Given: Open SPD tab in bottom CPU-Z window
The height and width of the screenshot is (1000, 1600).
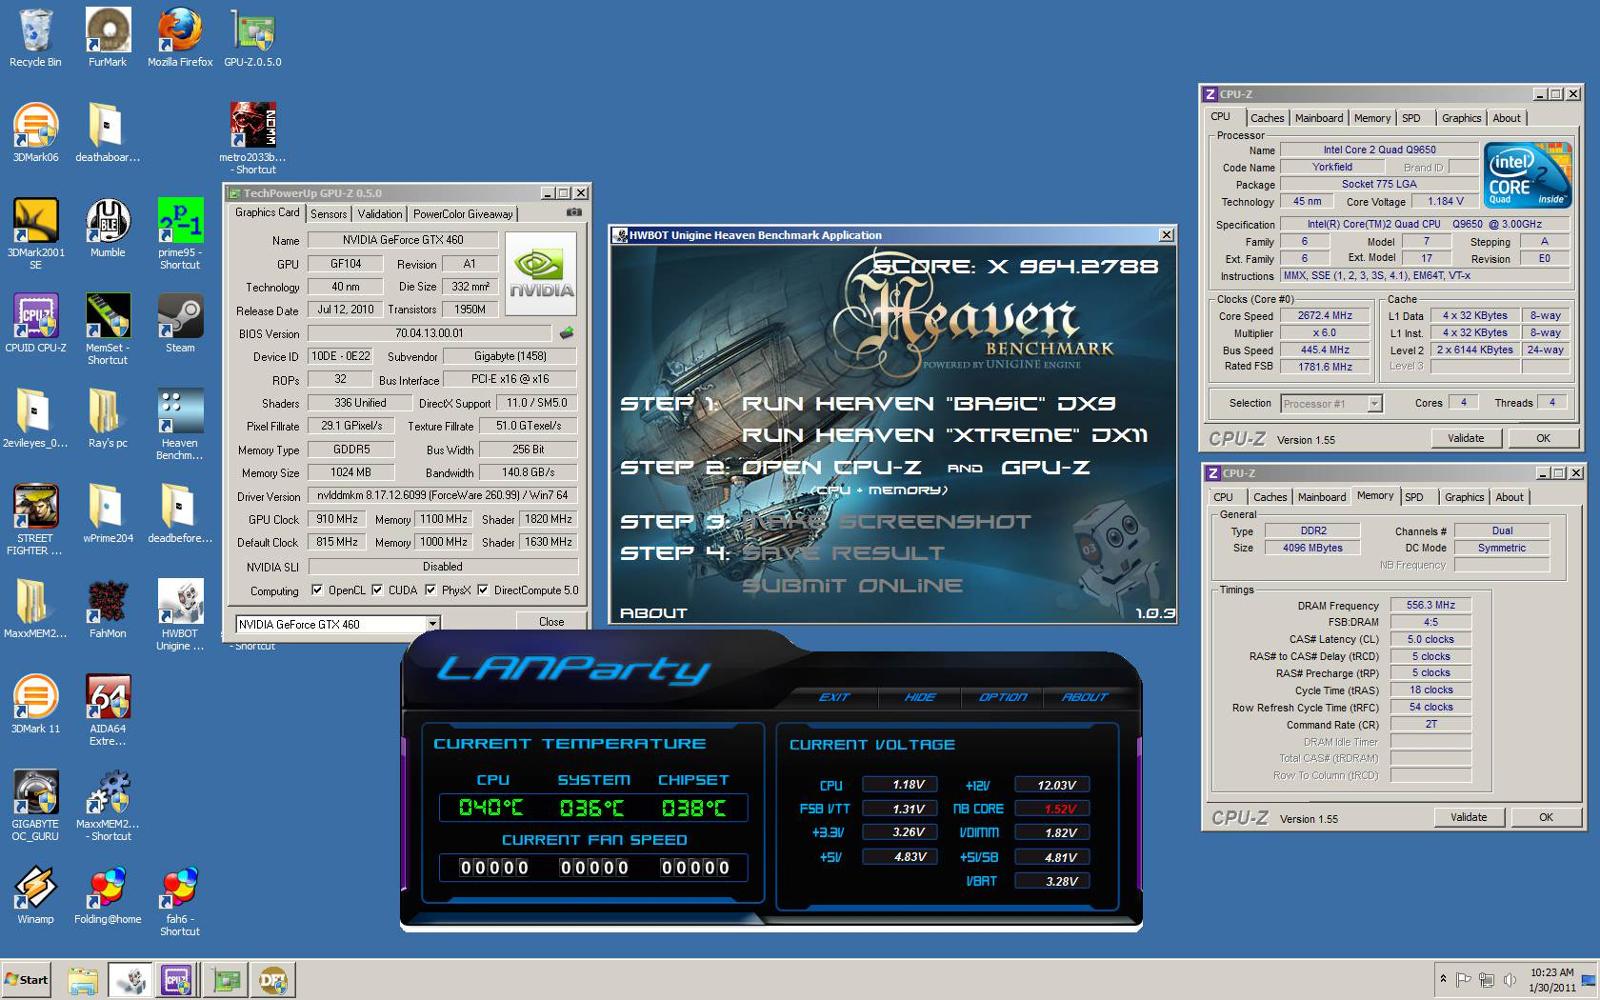Looking at the screenshot, I should click(x=1414, y=497).
